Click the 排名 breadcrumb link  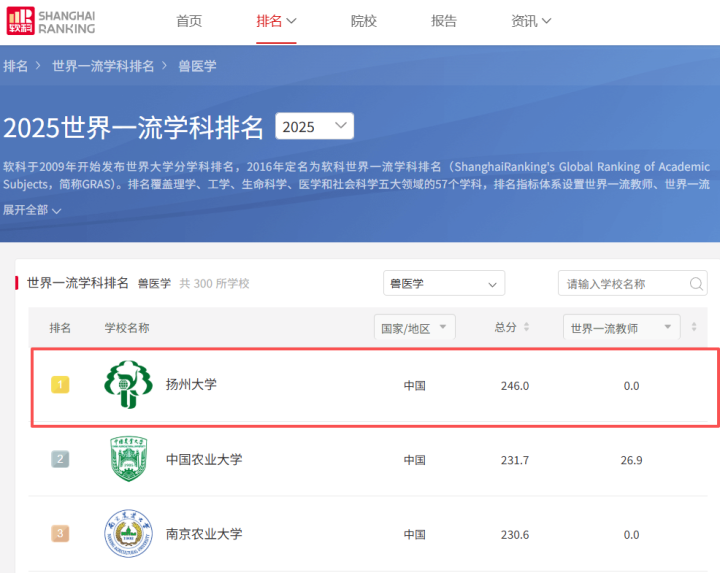tap(16, 66)
